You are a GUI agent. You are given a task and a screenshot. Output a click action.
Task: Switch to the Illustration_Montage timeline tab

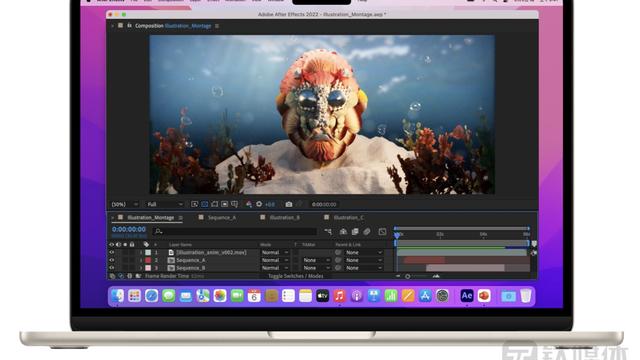pos(151,218)
